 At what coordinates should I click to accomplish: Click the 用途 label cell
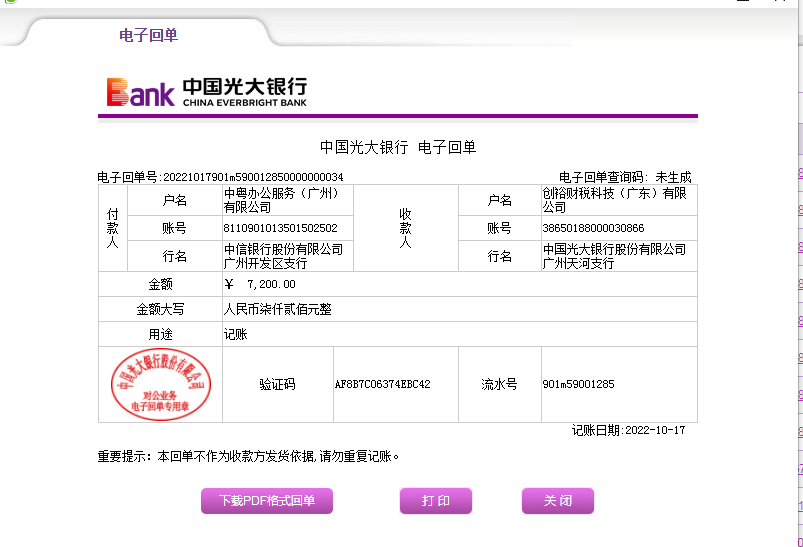click(x=160, y=334)
